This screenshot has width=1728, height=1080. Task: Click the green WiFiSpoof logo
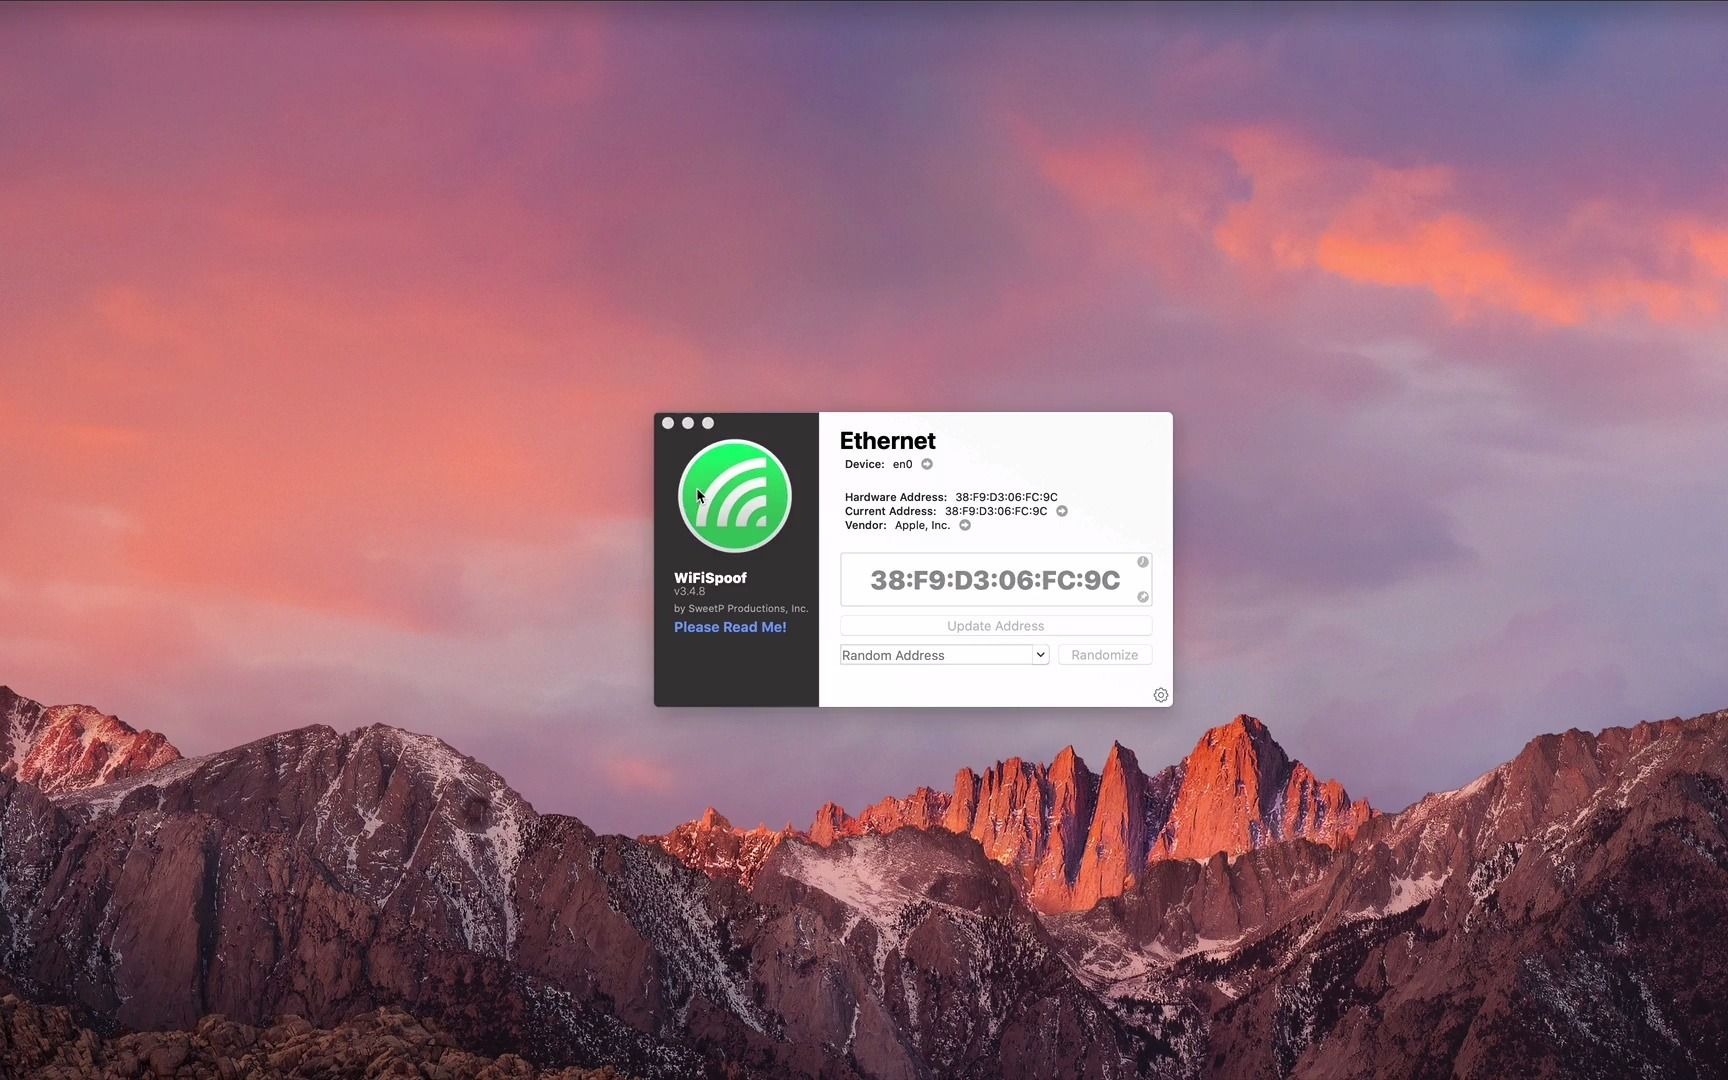click(735, 496)
